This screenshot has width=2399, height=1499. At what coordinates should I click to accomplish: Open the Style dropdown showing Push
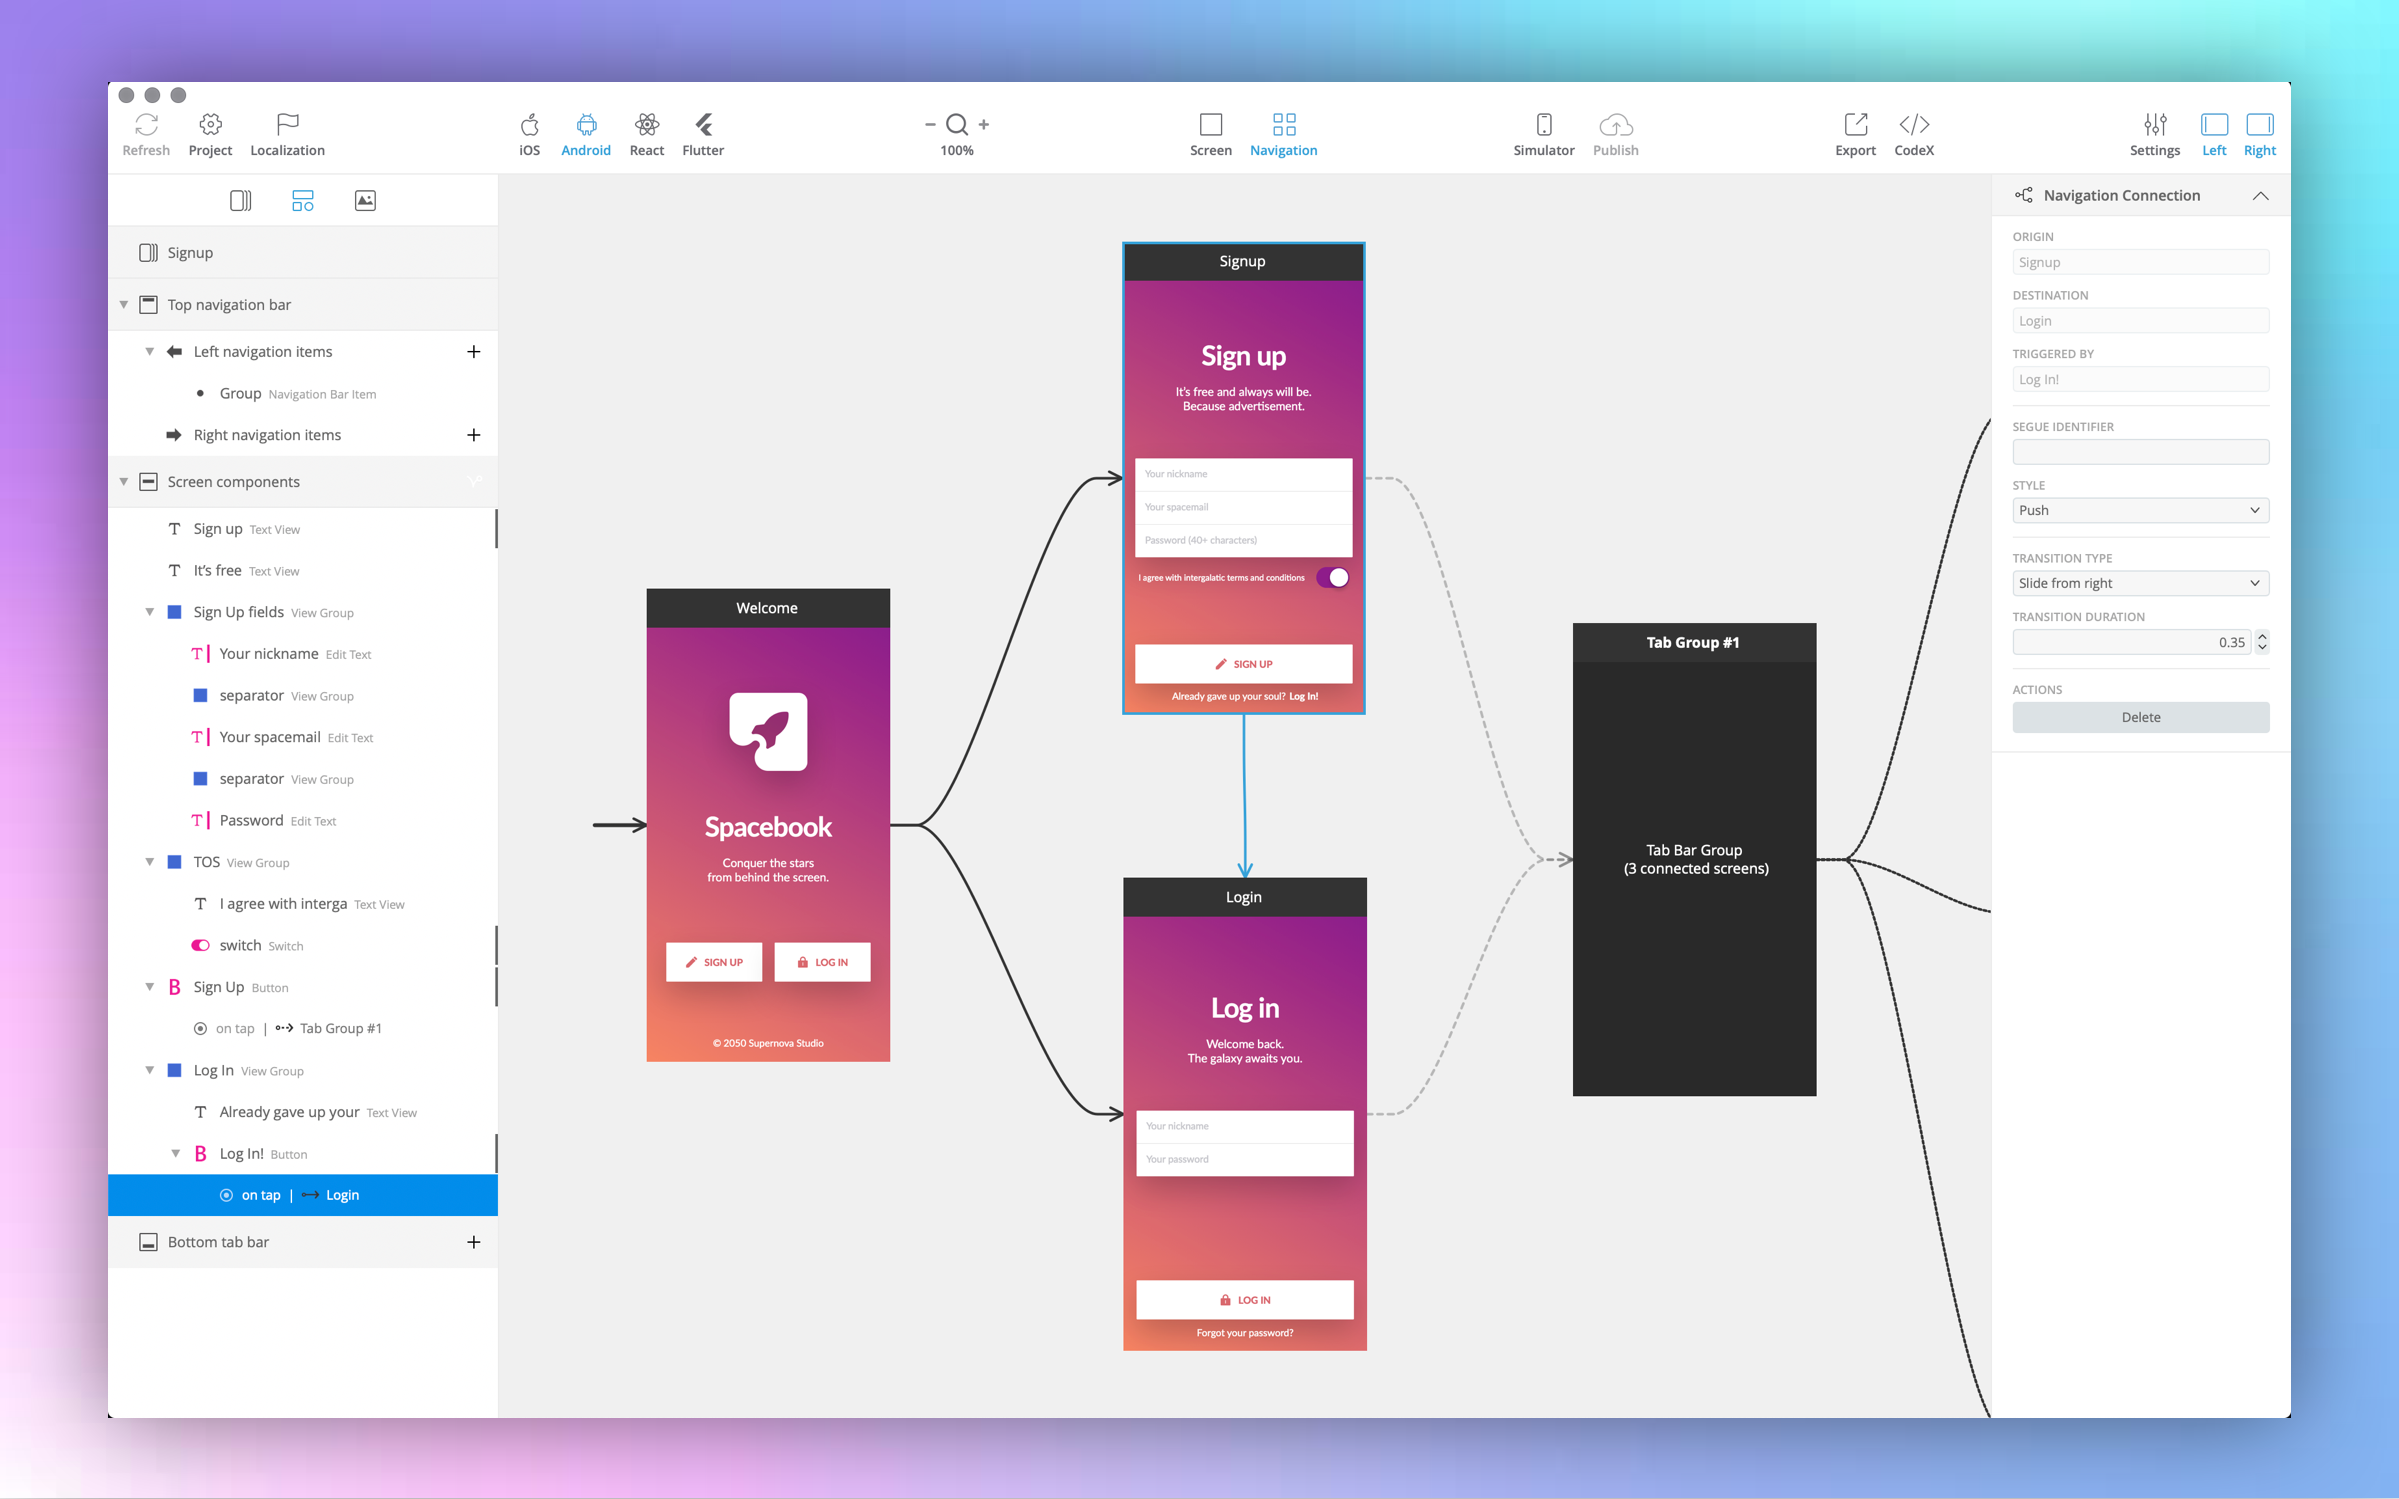tap(2140, 511)
